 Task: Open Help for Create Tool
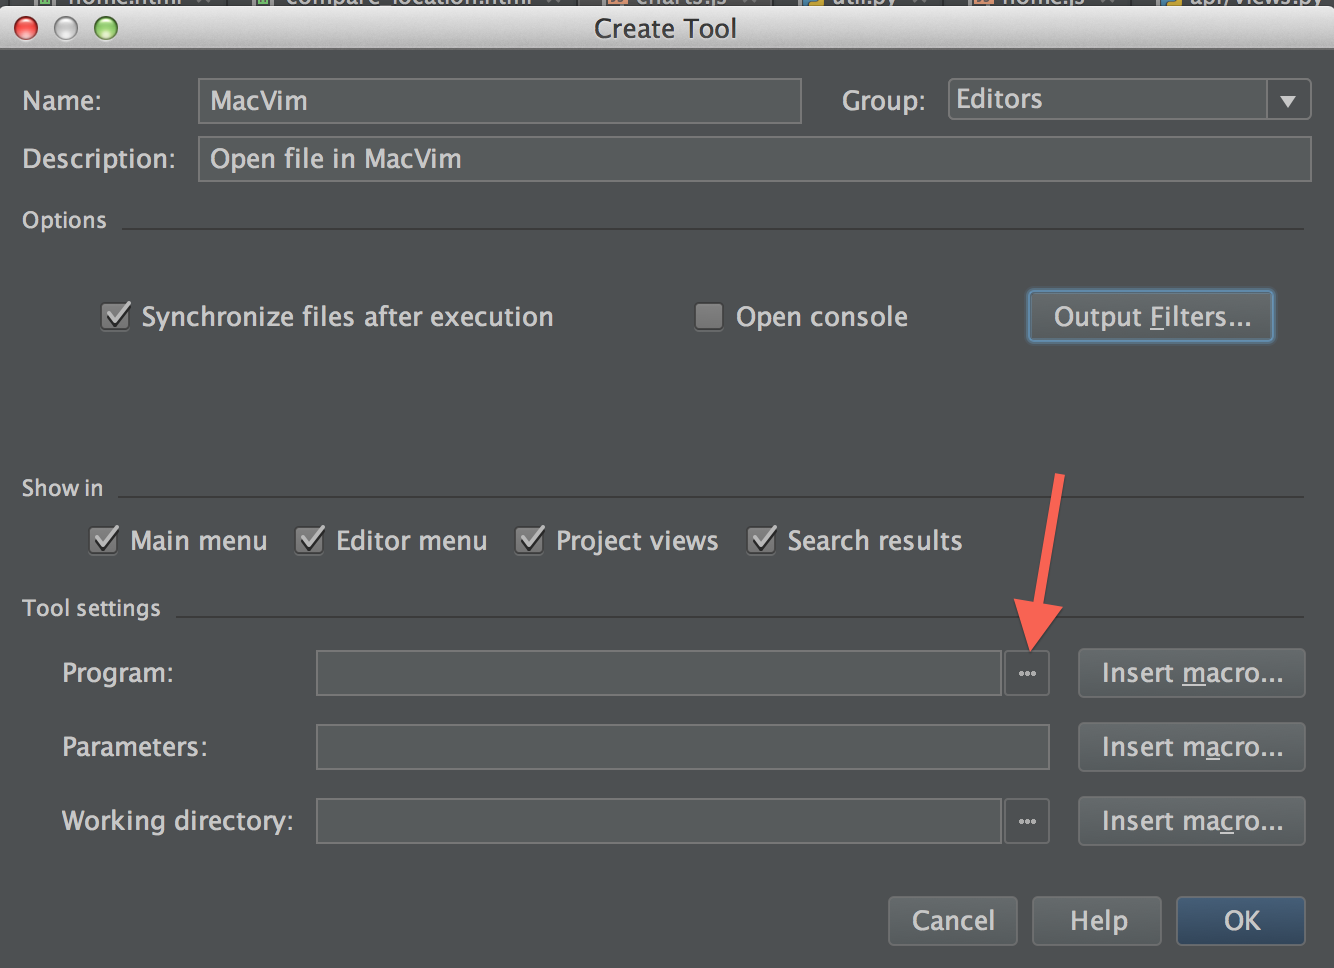[x=1097, y=920]
